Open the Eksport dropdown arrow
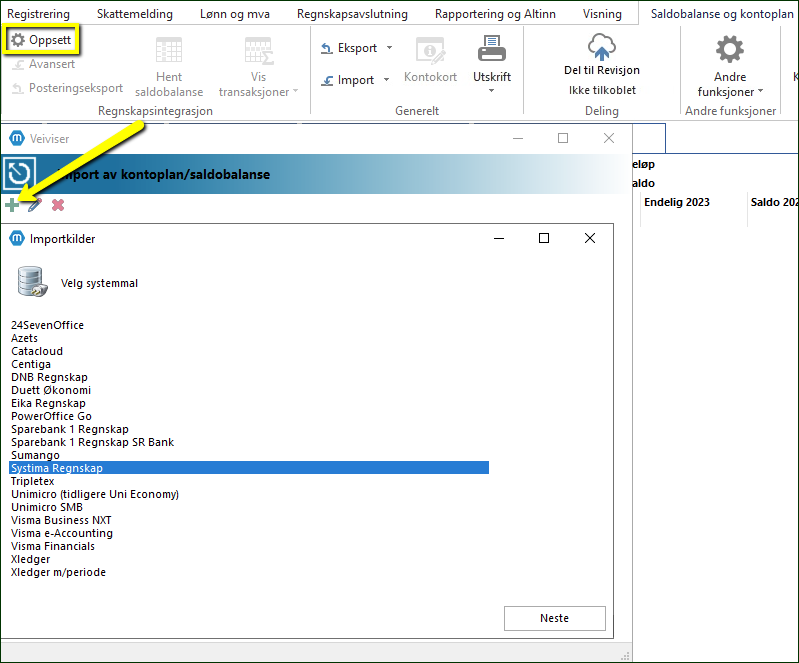The width and height of the screenshot is (799, 663). click(389, 48)
